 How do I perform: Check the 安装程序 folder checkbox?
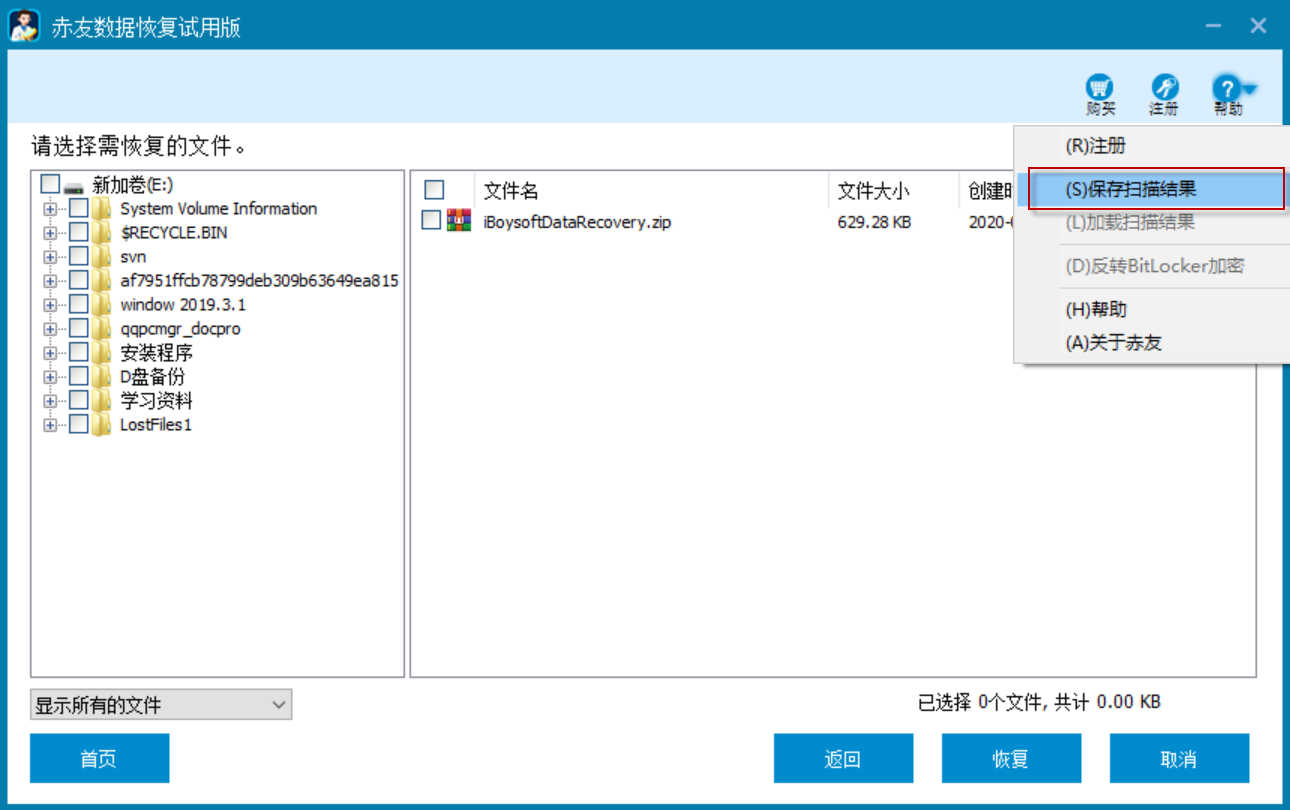(78, 353)
